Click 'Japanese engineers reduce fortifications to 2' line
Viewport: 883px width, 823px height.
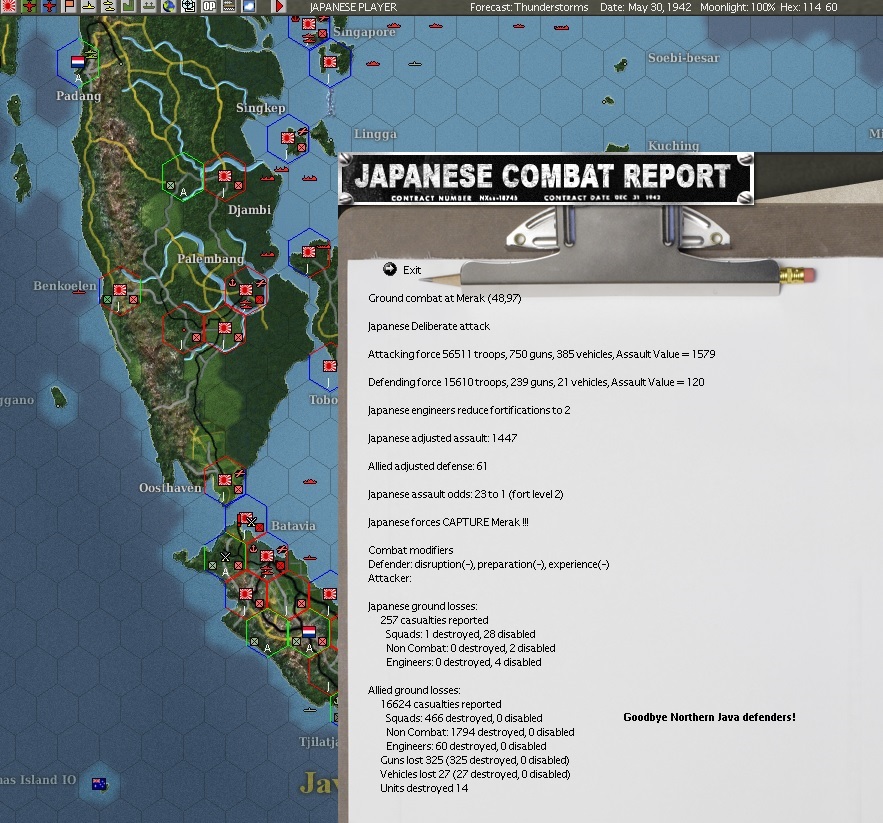469,410
